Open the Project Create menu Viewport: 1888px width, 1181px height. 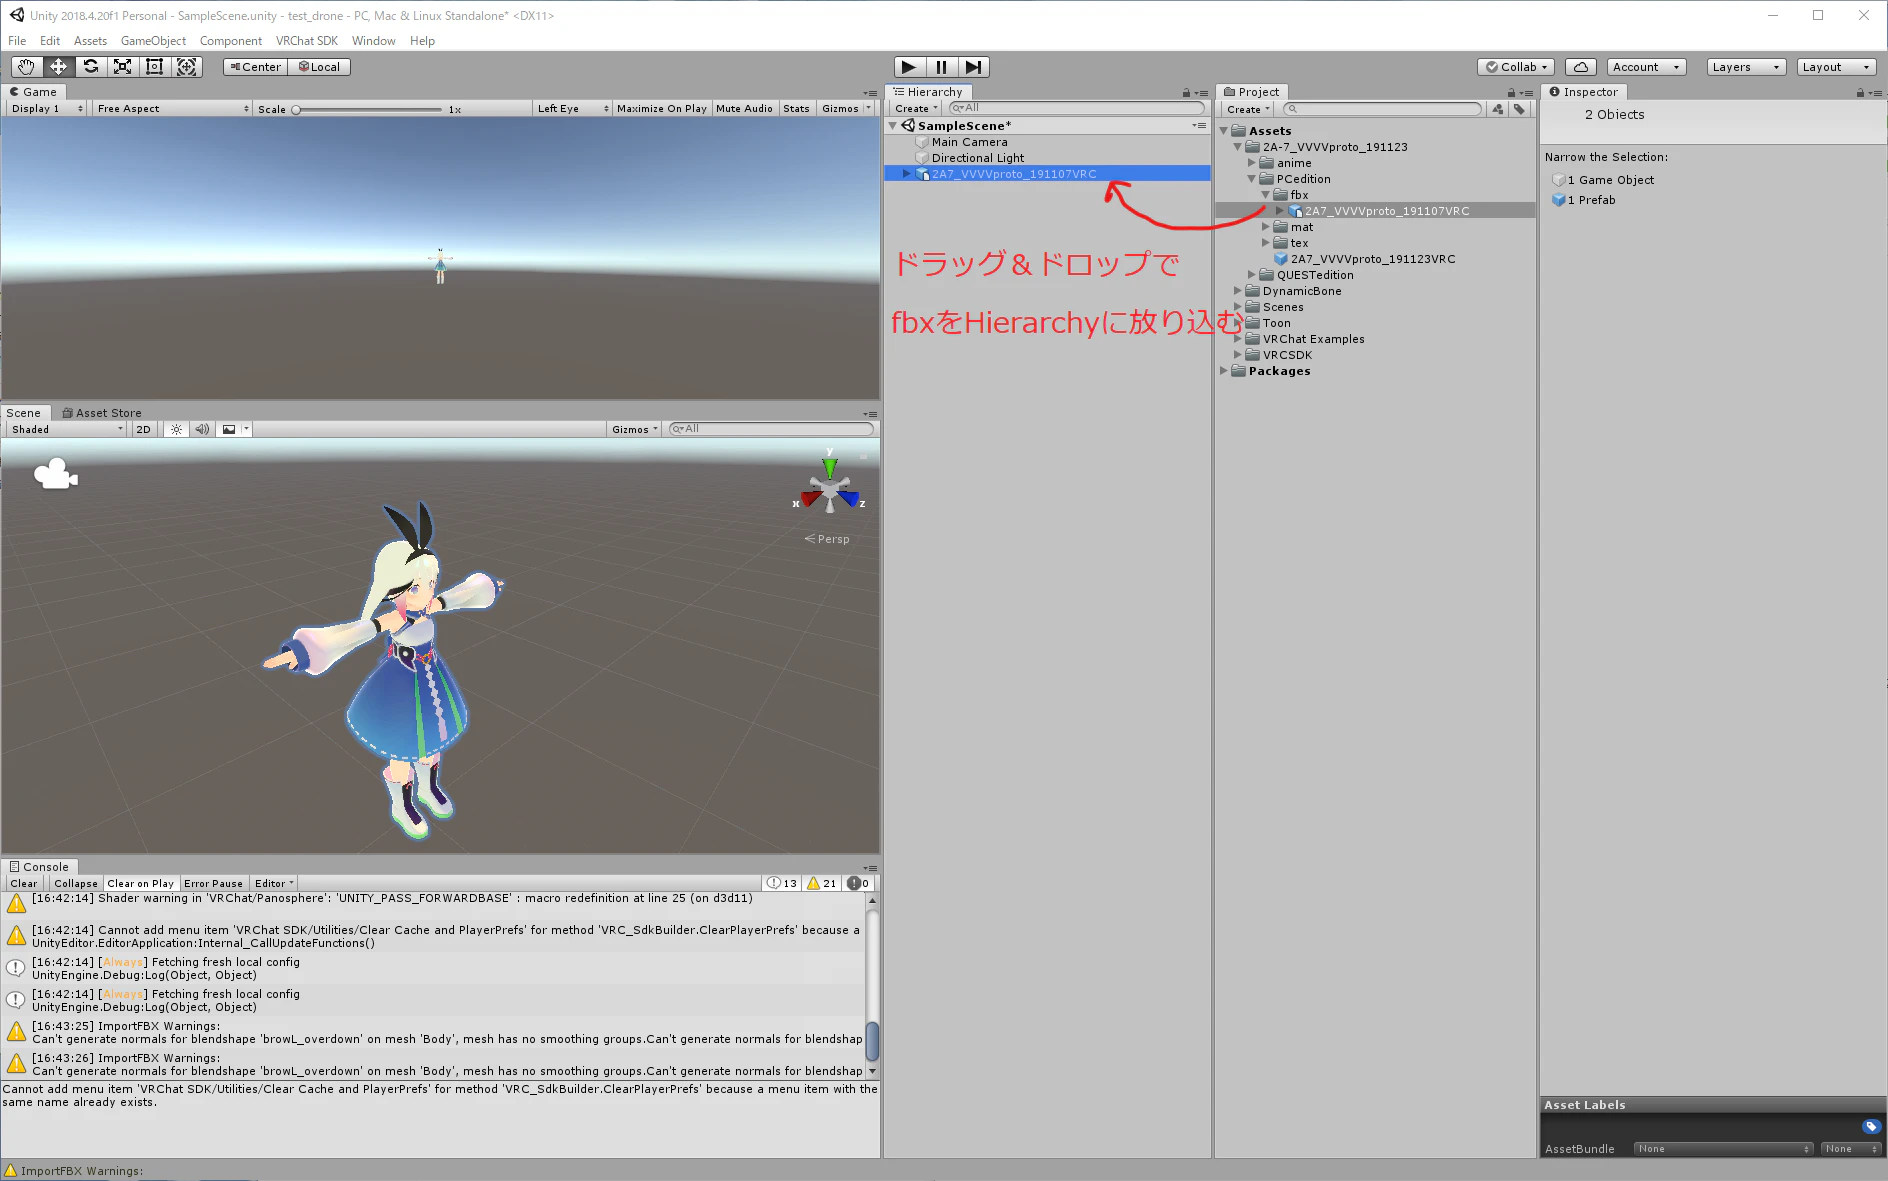click(x=1248, y=109)
